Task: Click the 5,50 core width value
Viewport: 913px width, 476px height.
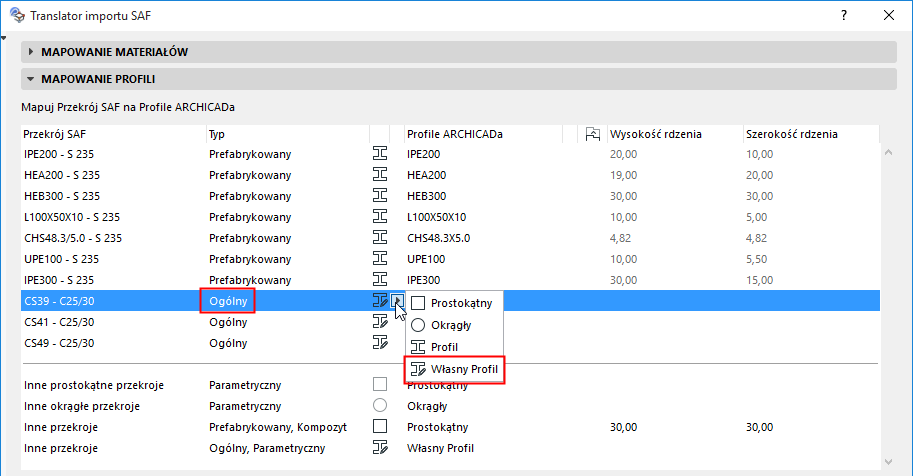Action: click(x=756, y=259)
